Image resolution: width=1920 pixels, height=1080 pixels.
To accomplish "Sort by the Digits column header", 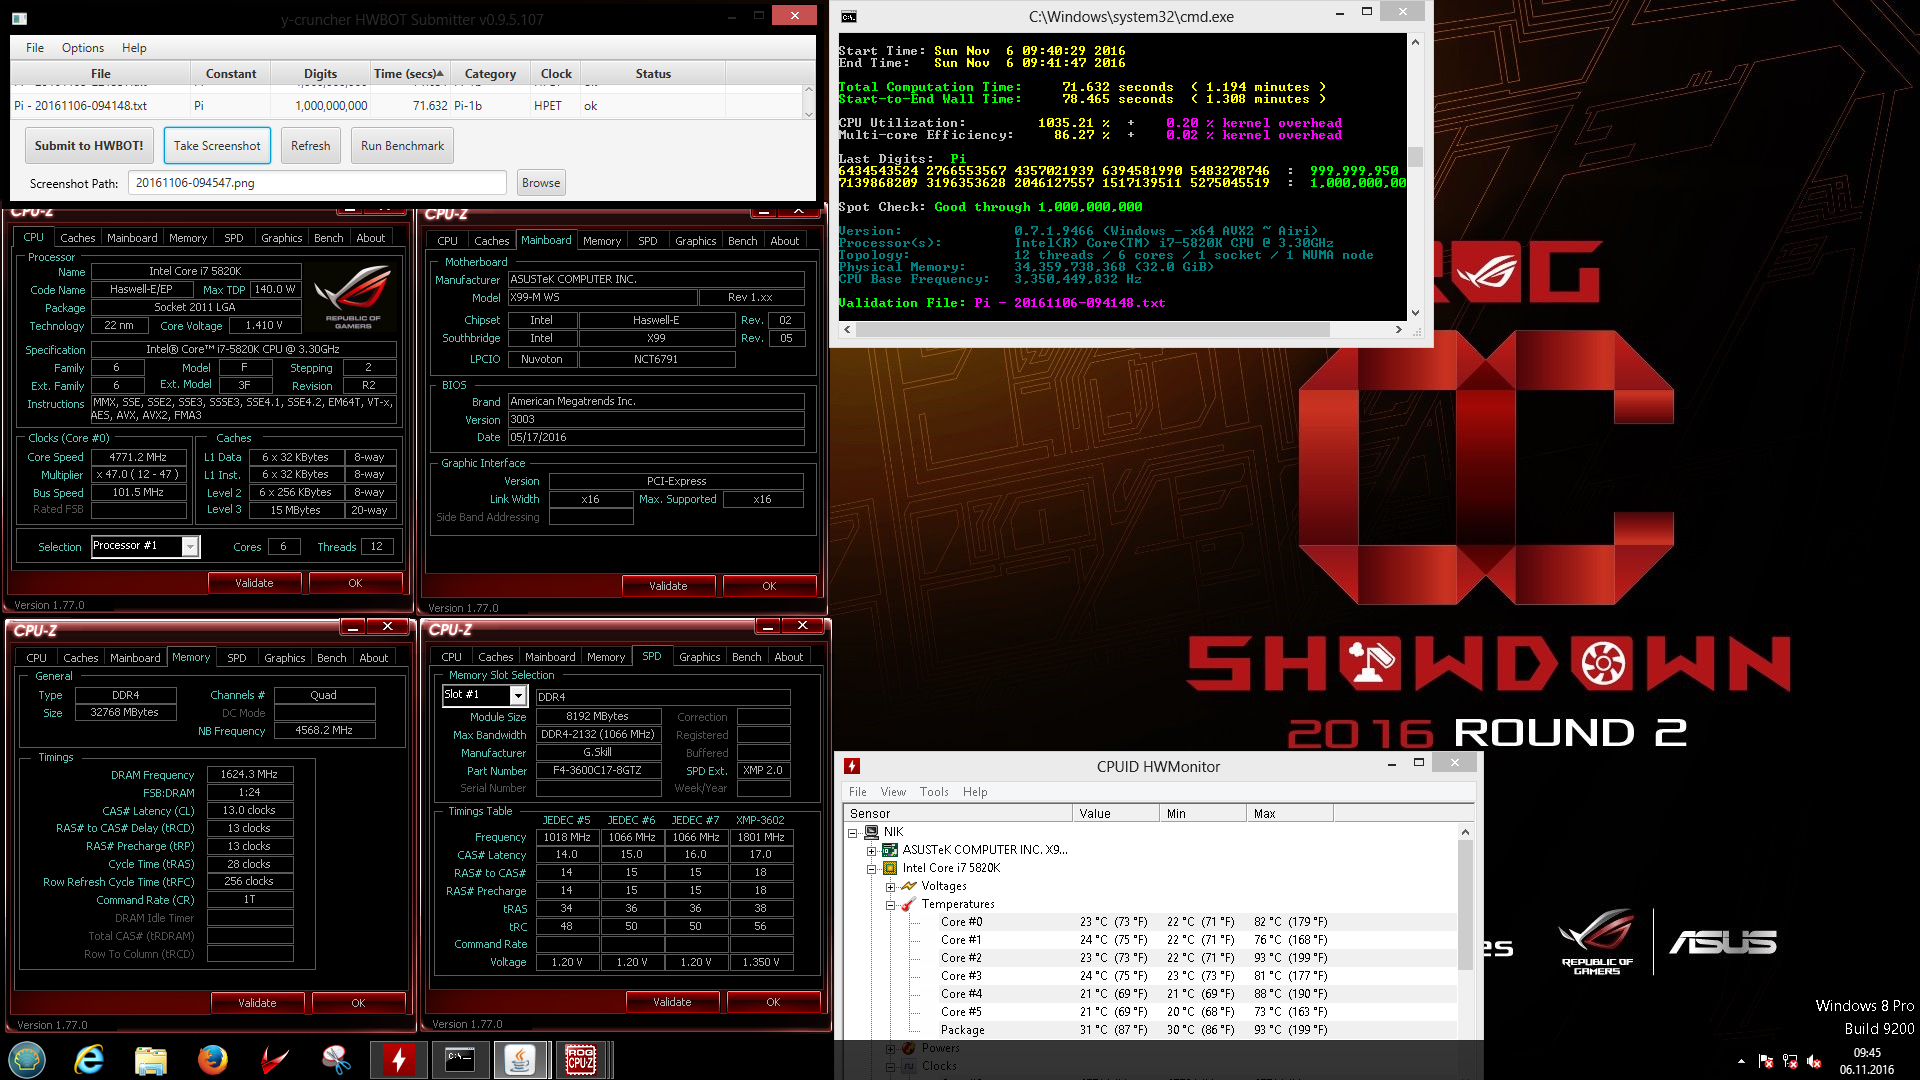I will coord(320,73).
